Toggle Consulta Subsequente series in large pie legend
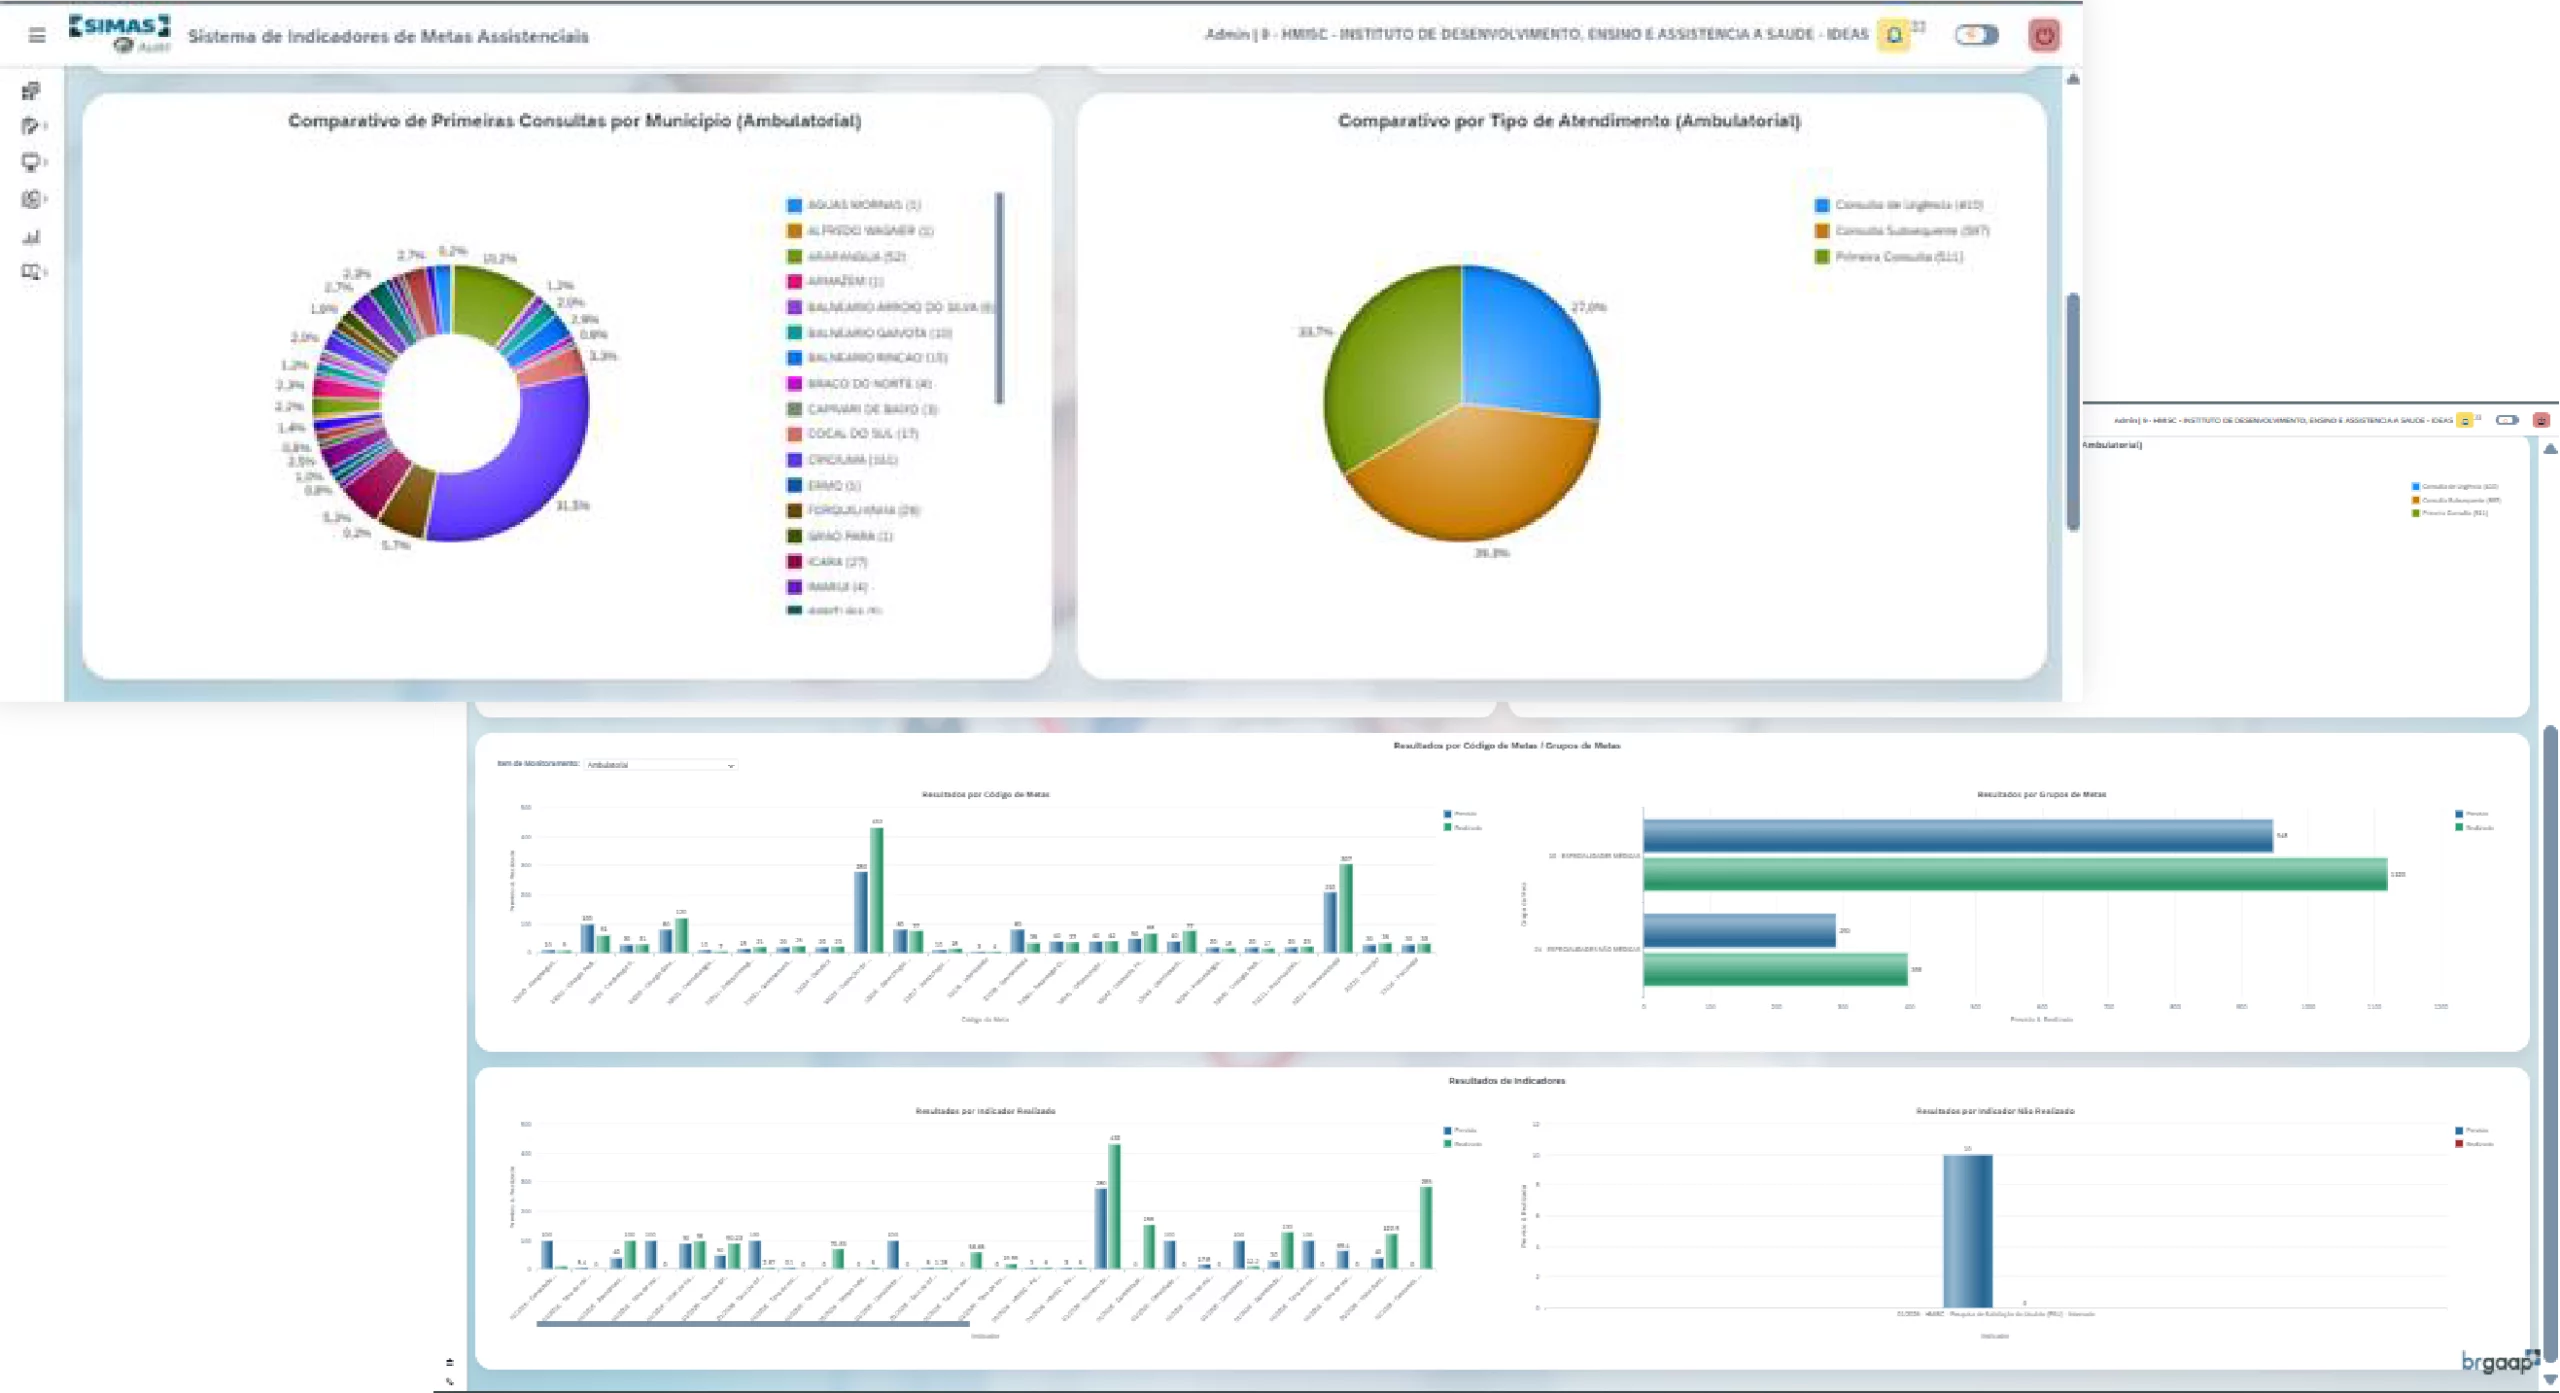This screenshot has height=1393, width=2560. click(x=1911, y=231)
